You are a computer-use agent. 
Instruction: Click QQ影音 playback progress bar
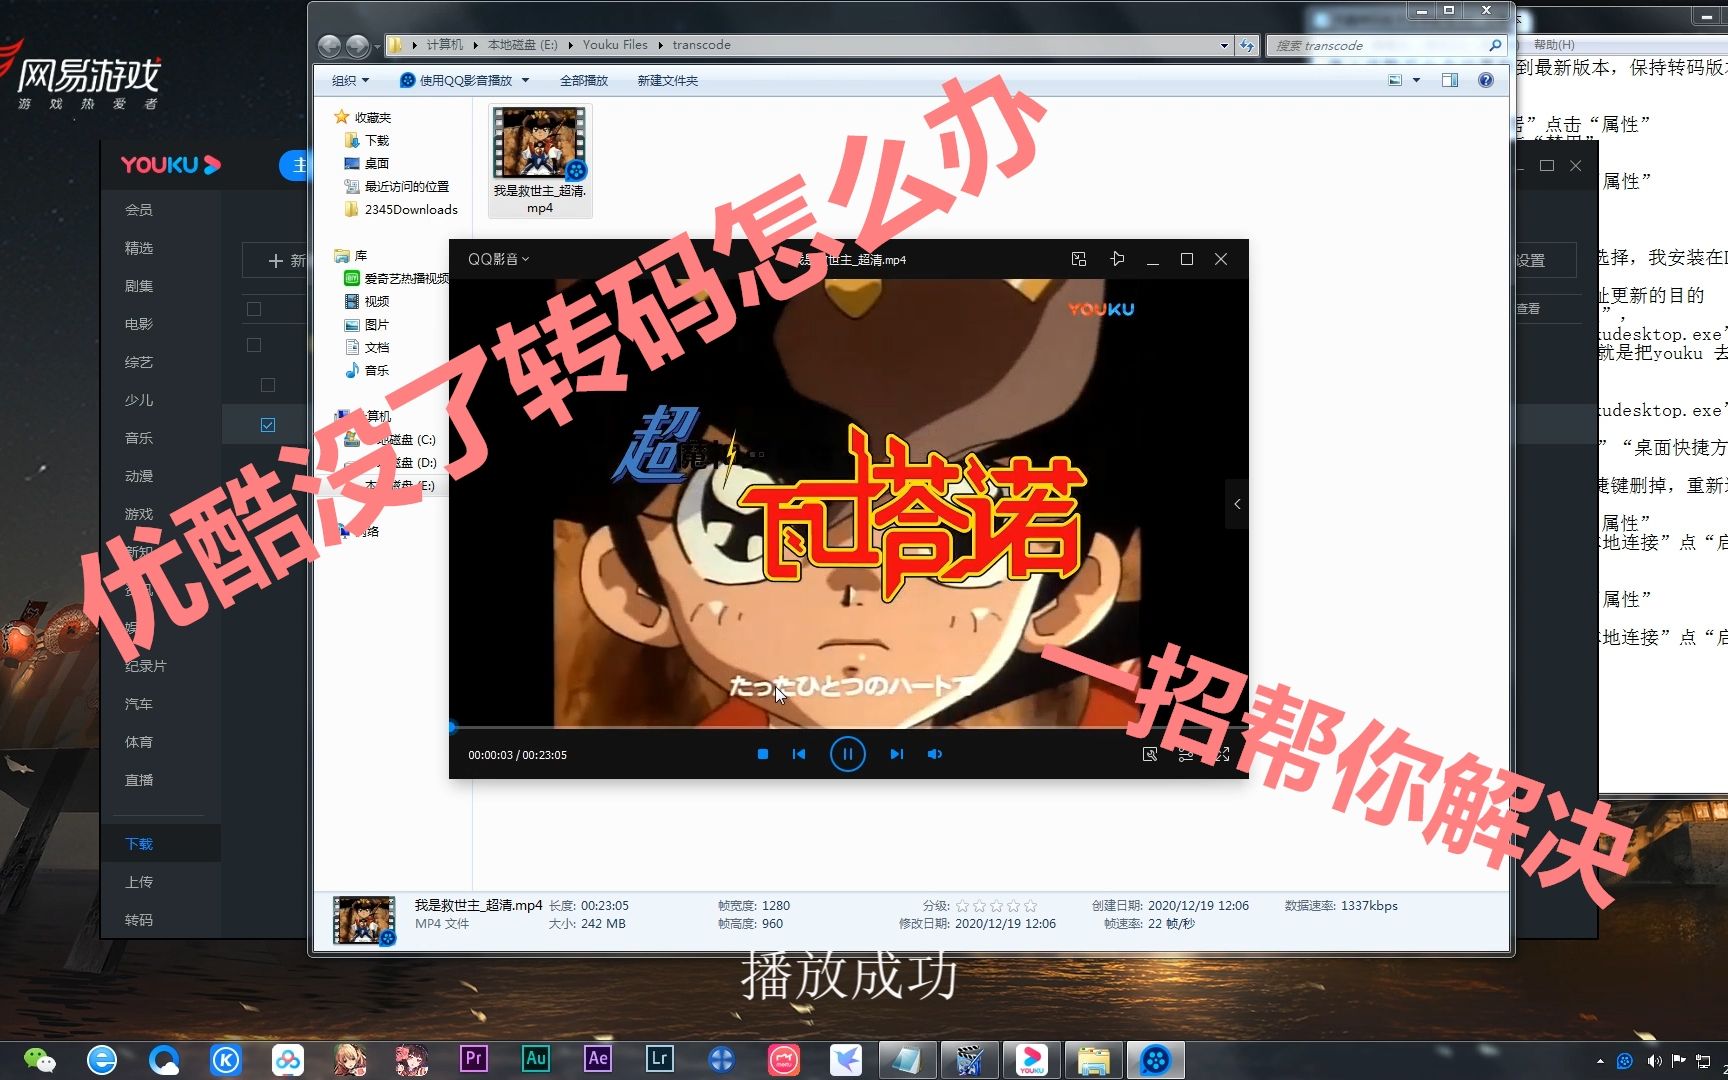(848, 727)
